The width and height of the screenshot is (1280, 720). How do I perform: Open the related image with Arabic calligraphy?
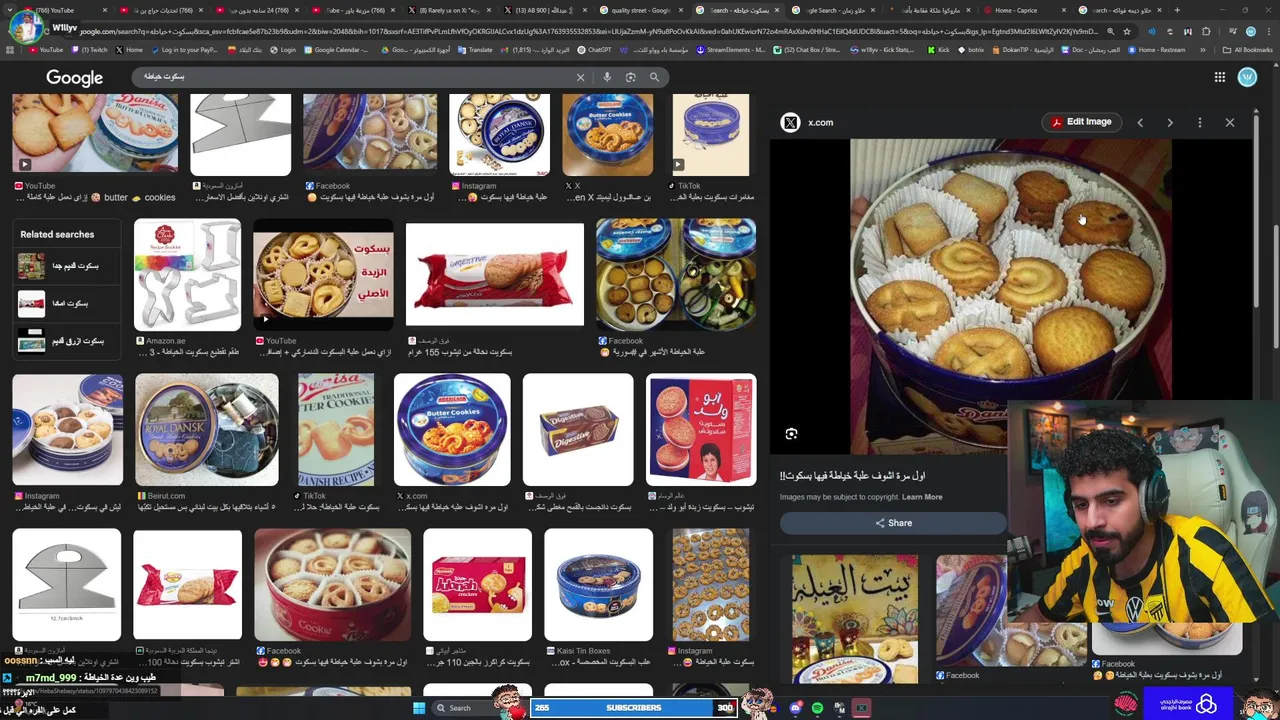(855, 619)
